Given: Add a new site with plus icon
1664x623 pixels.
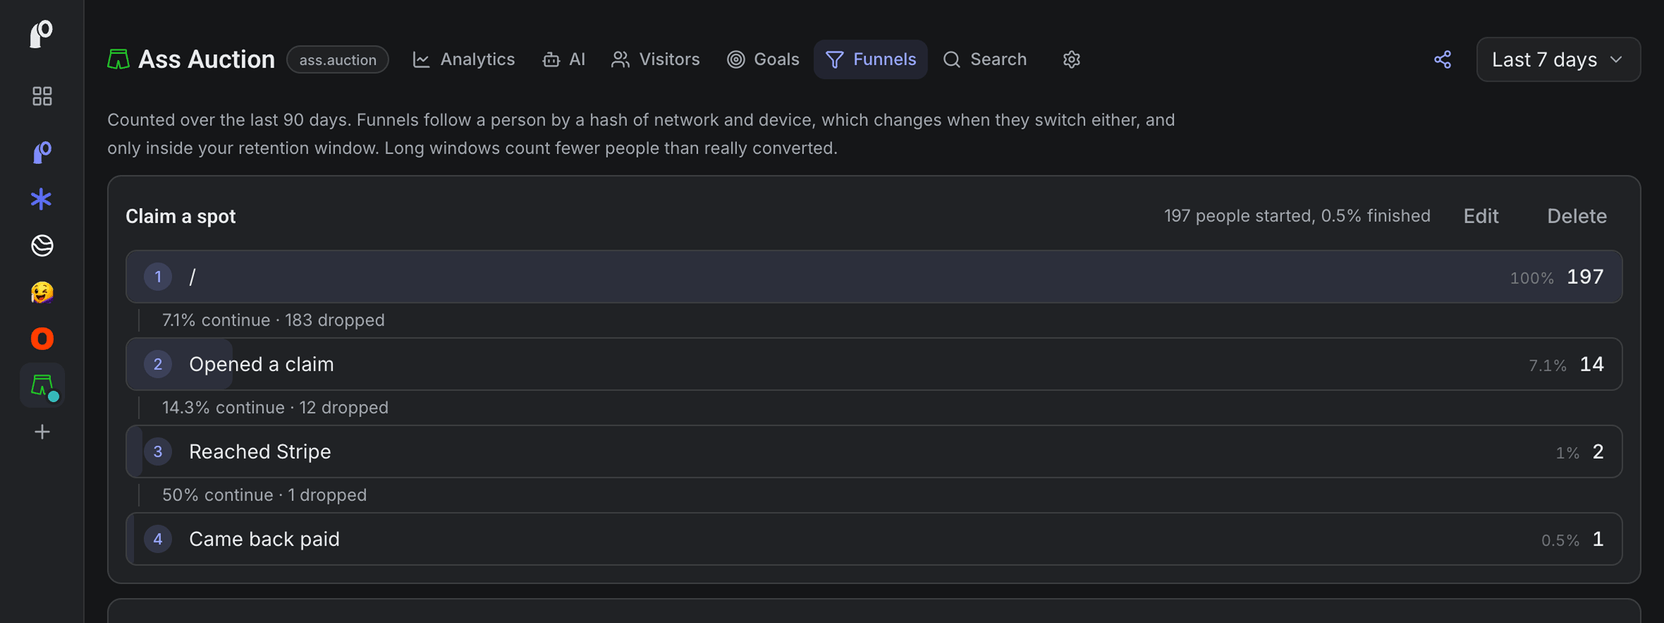Looking at the screenshot, I should (42, 432).
